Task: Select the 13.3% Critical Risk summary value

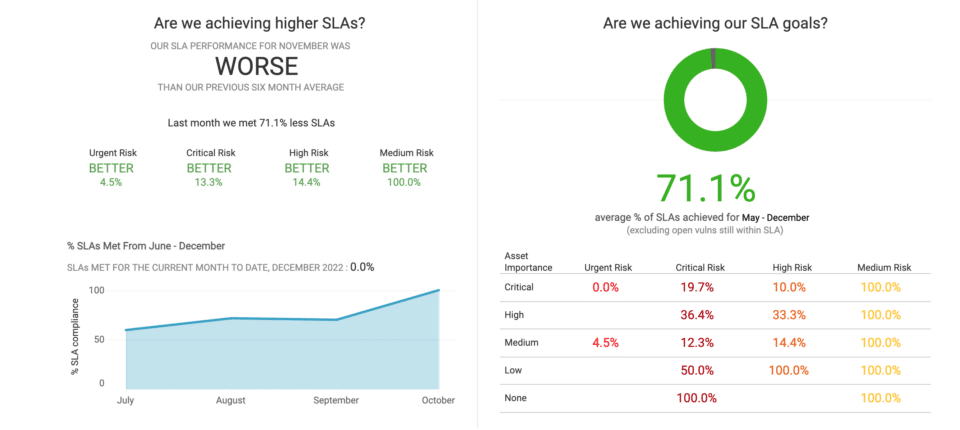Action: (209, 182)
